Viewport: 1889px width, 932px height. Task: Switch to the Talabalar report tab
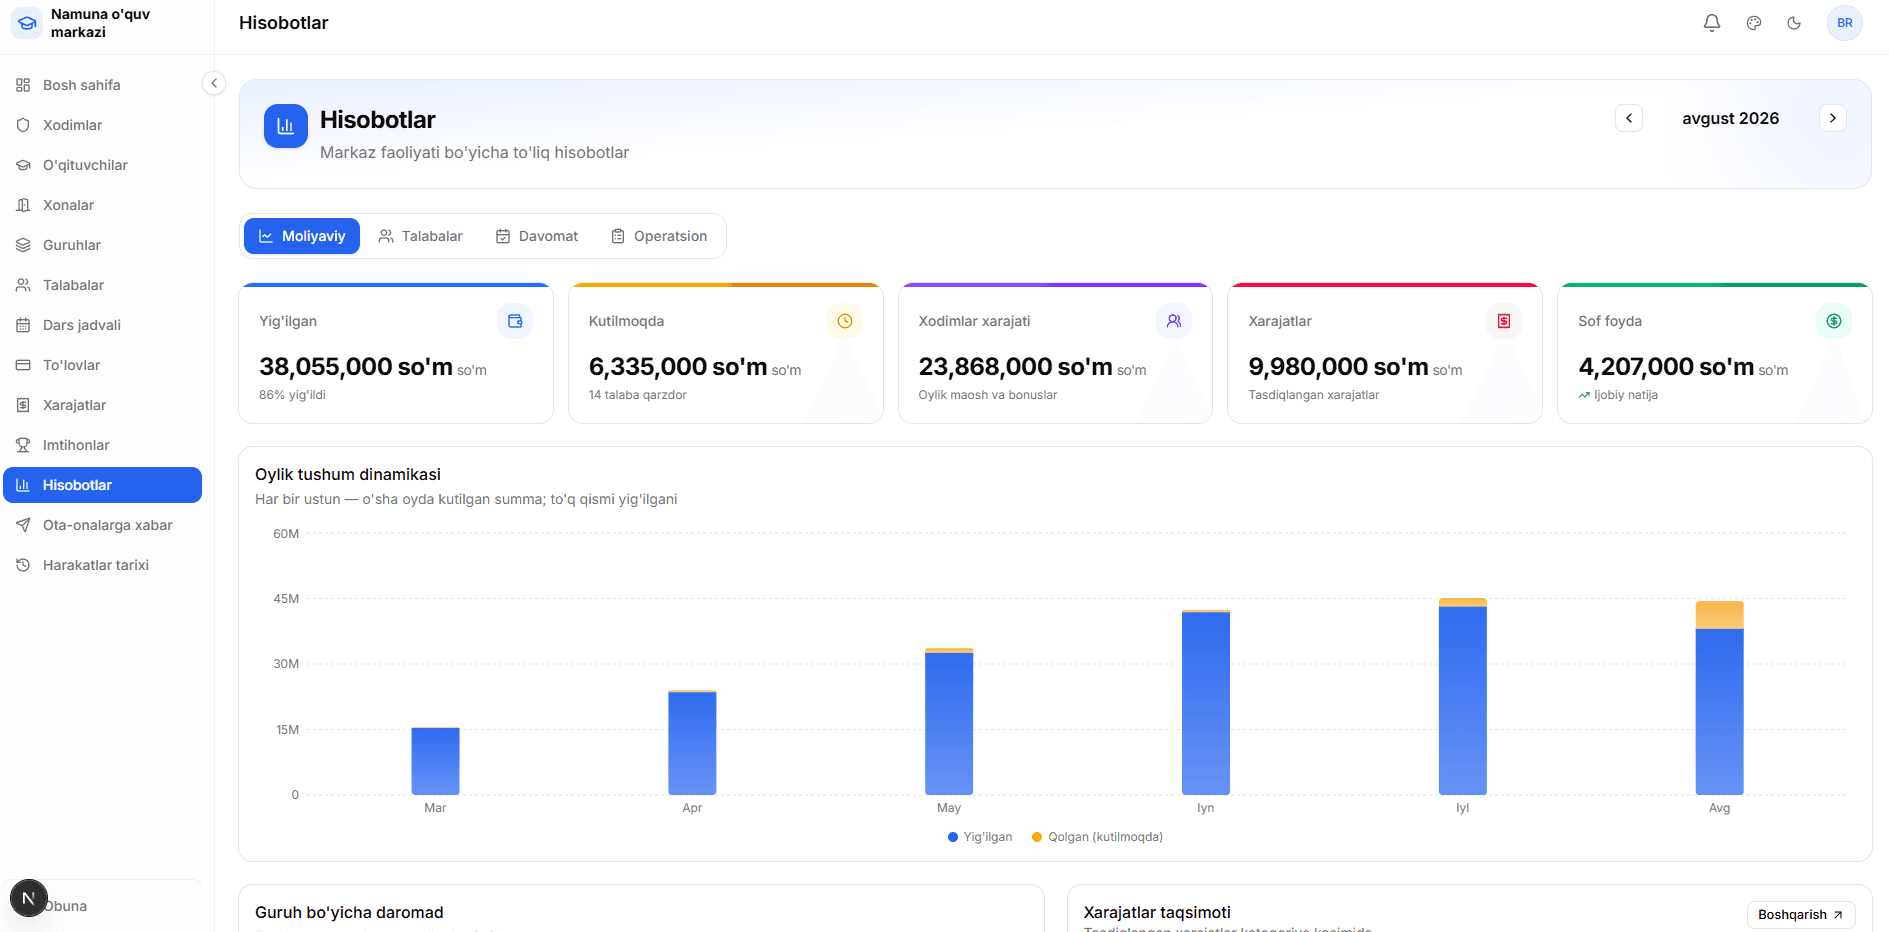pyautogui.click(x=421, y=236)
